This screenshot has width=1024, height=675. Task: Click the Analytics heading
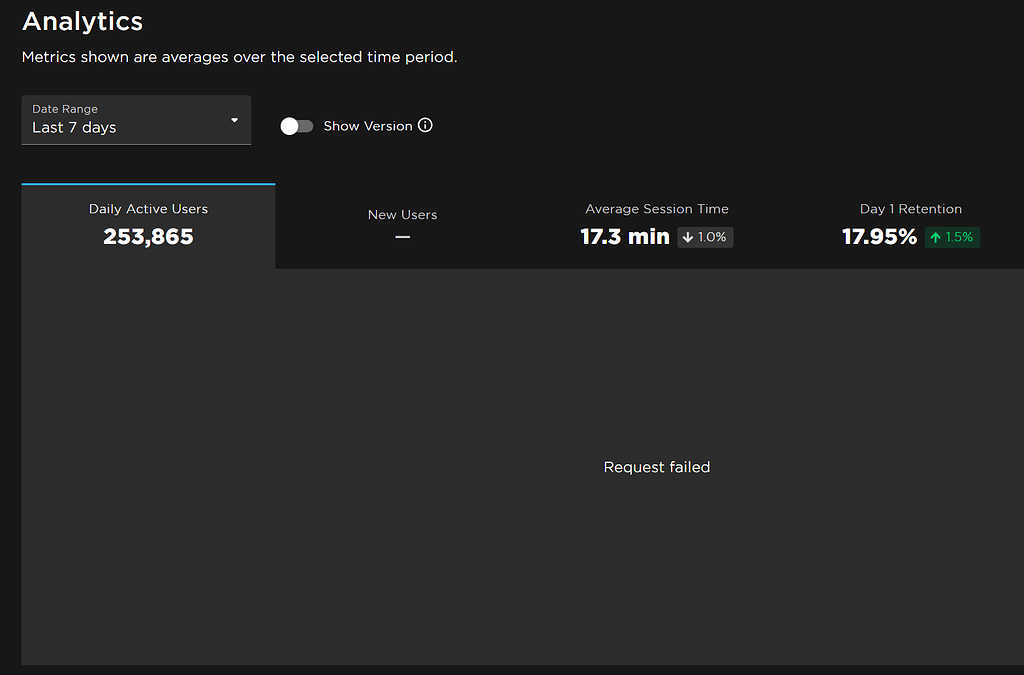[82, 22]
